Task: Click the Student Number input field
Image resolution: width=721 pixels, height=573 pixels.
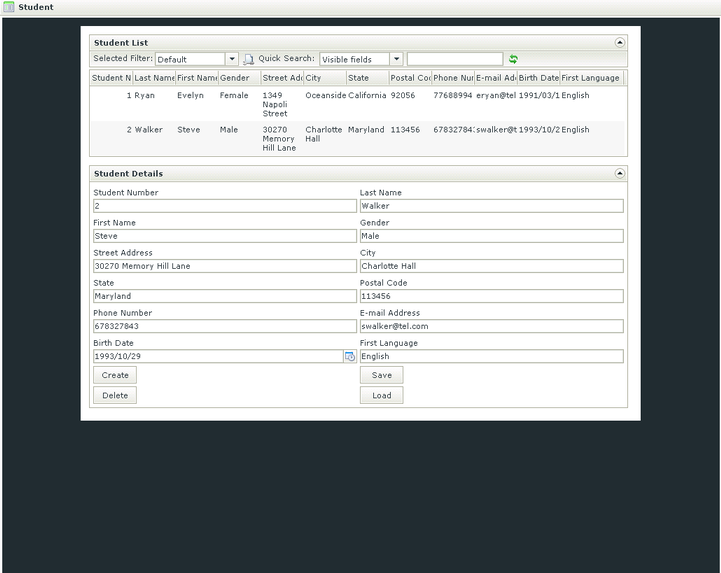Action: [x=225, y=206]
